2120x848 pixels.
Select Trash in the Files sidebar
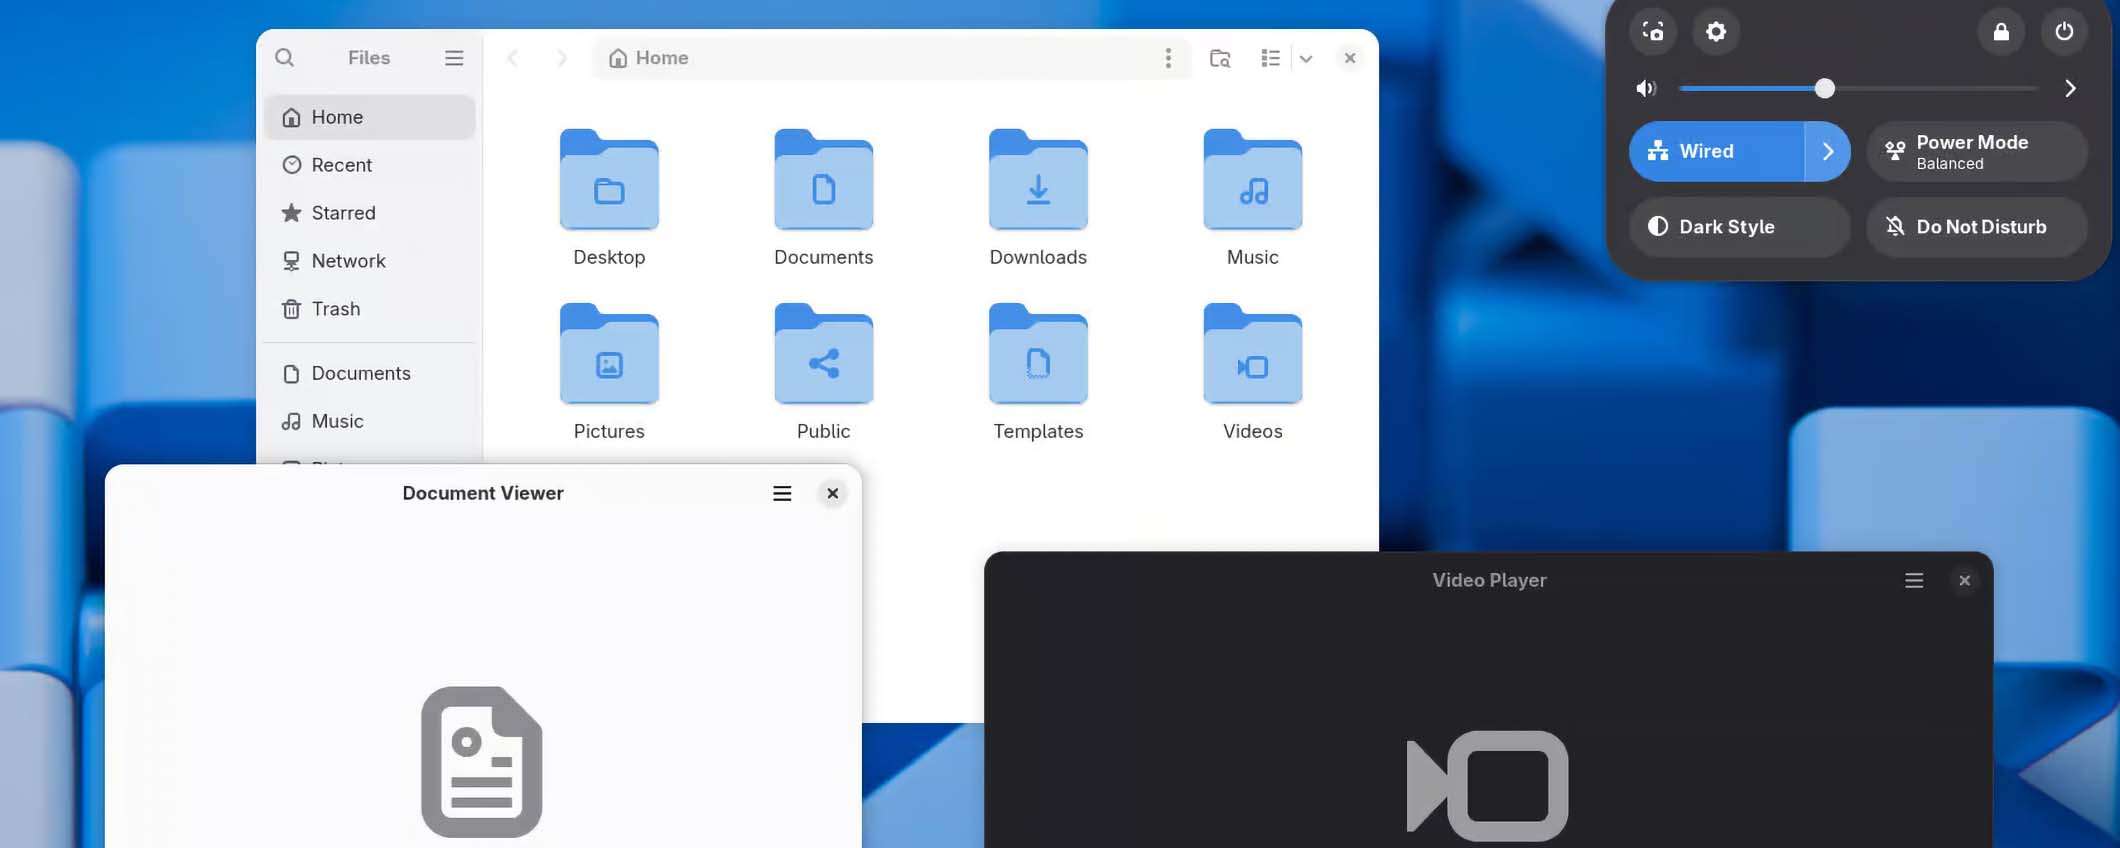click(336, 309)
